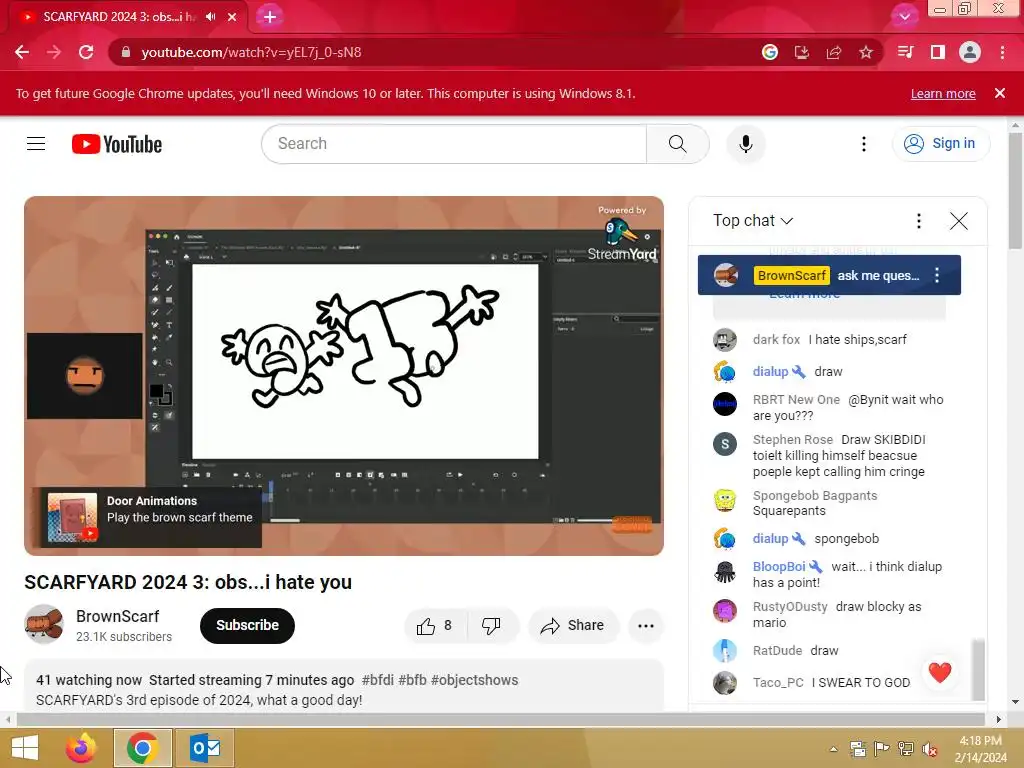This screenshot has height=768, width=1024.
Task: Reload the YouTube page
Action: click(x=86, y=52)
